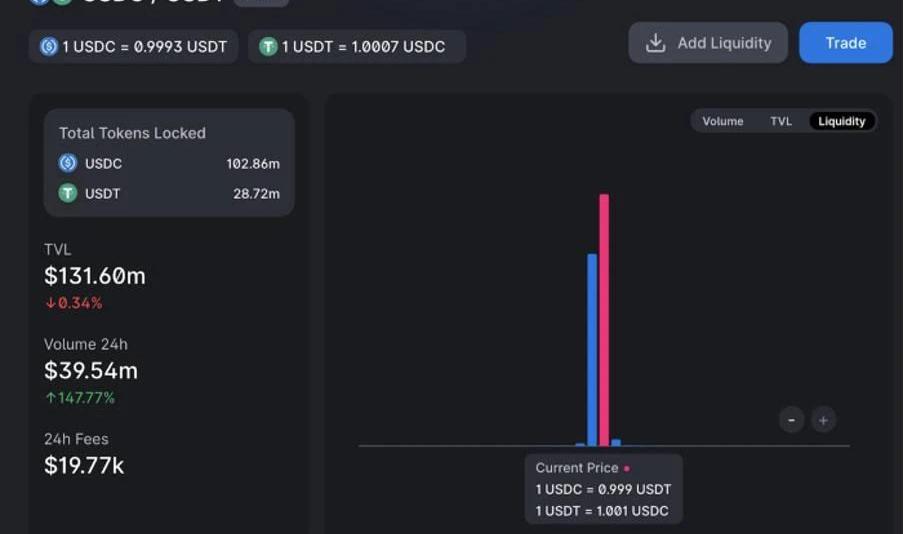Image resolution: width=904 pixels, height=534 pixels.
Task: Click the USDC icon in the exchange rate chip
Action: [x=49, y=46]
